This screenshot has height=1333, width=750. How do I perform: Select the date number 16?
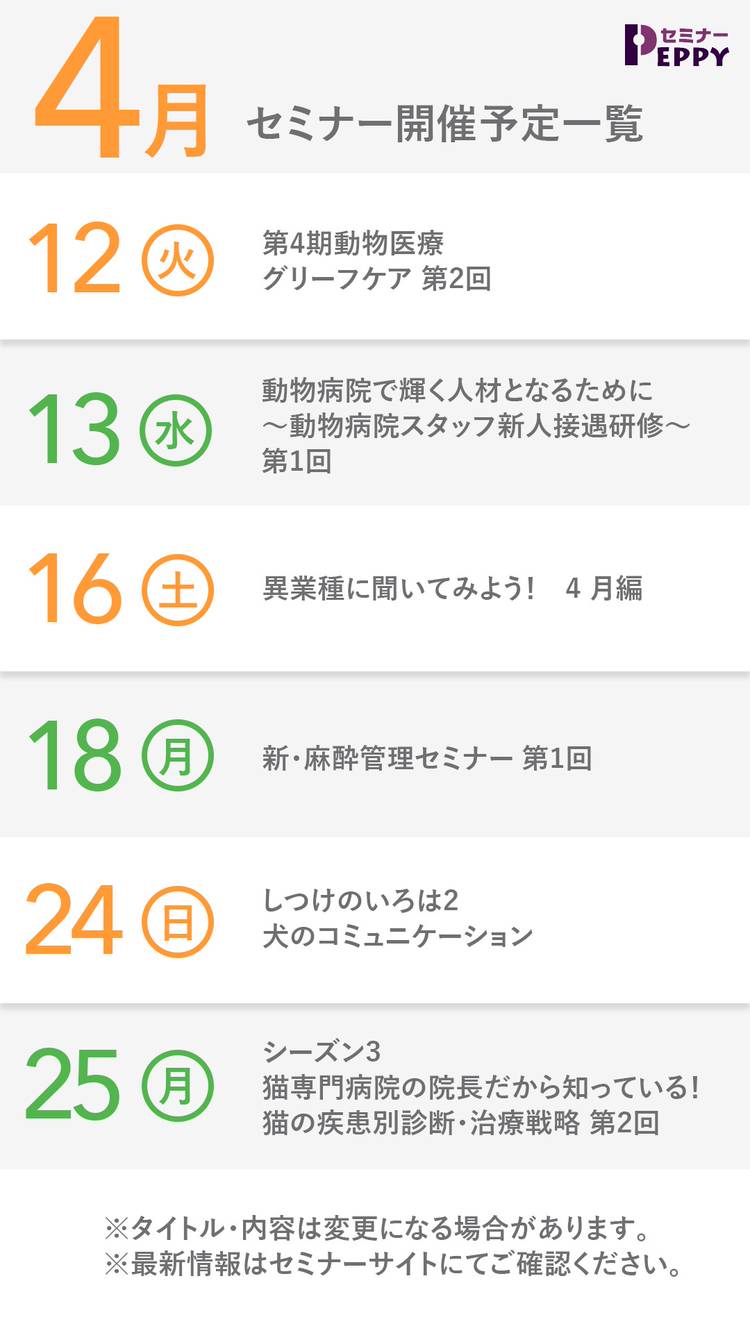pyautogui.click(x=73, y=590)
